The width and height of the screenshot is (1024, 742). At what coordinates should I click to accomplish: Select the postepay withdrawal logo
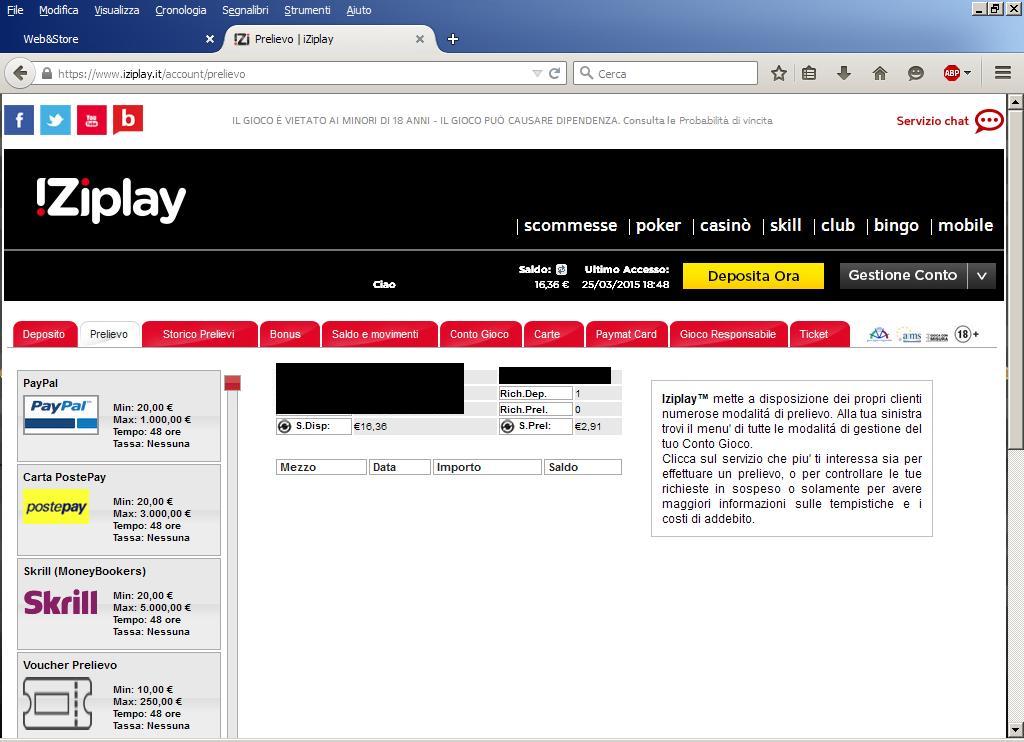pos(56,507)
